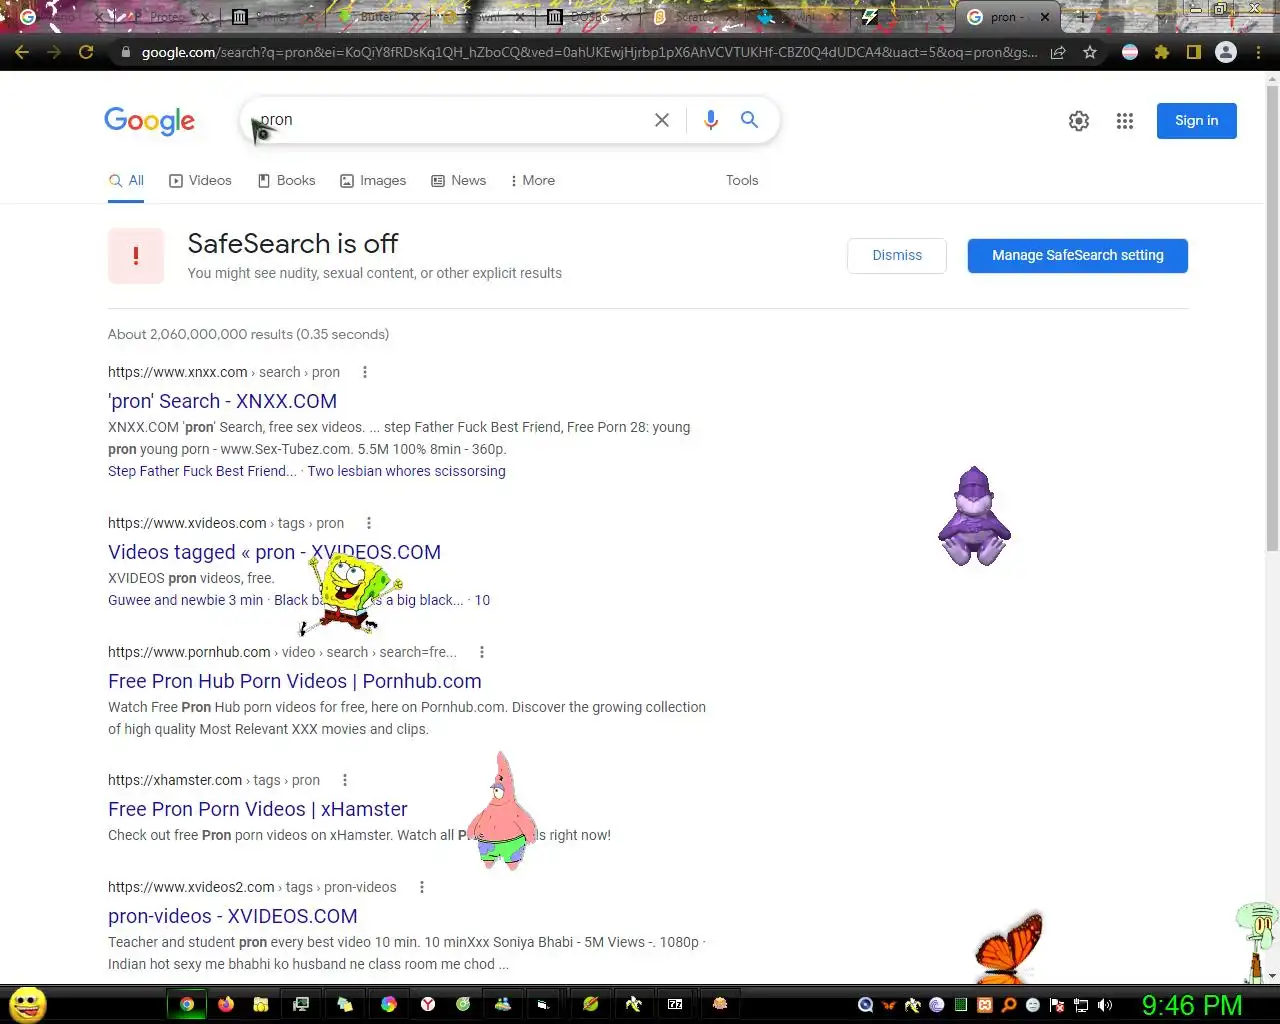This screenshot has height=1024, width=1280.
Task: View site info via the padlock icon
Action: (125, 52)
